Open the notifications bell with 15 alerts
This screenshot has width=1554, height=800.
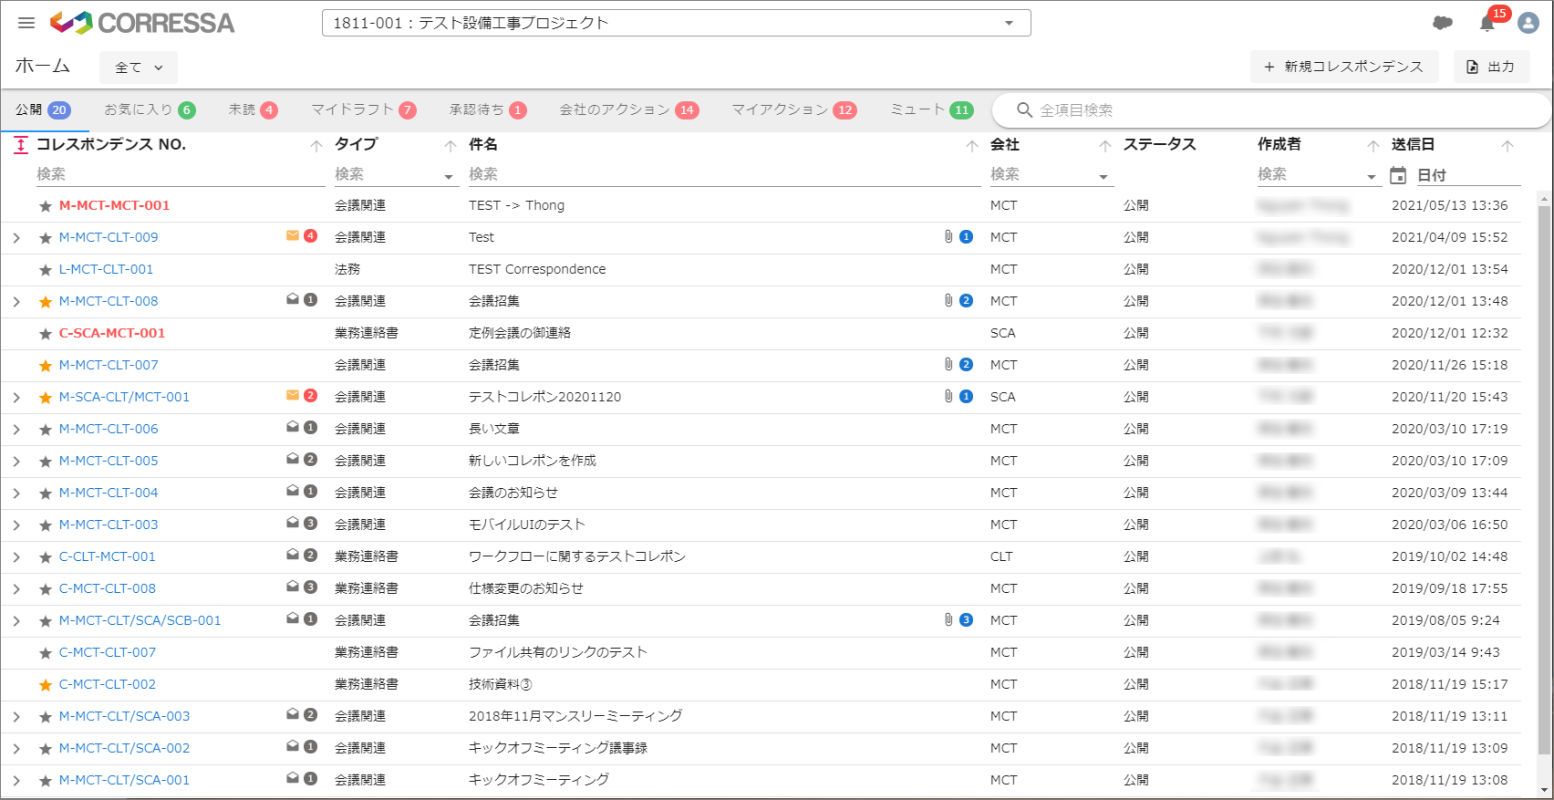tap(1487, 23)
